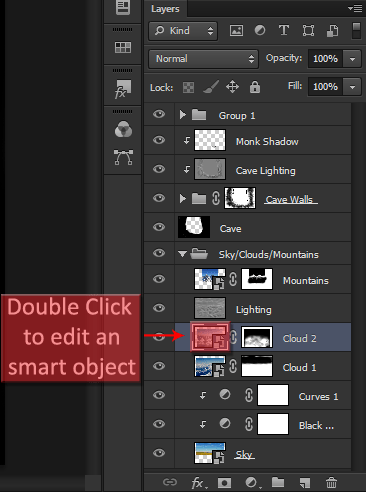This screenshot has width=366, height=492.
Task: Hide the Sky layer
Action: (159, 453)
